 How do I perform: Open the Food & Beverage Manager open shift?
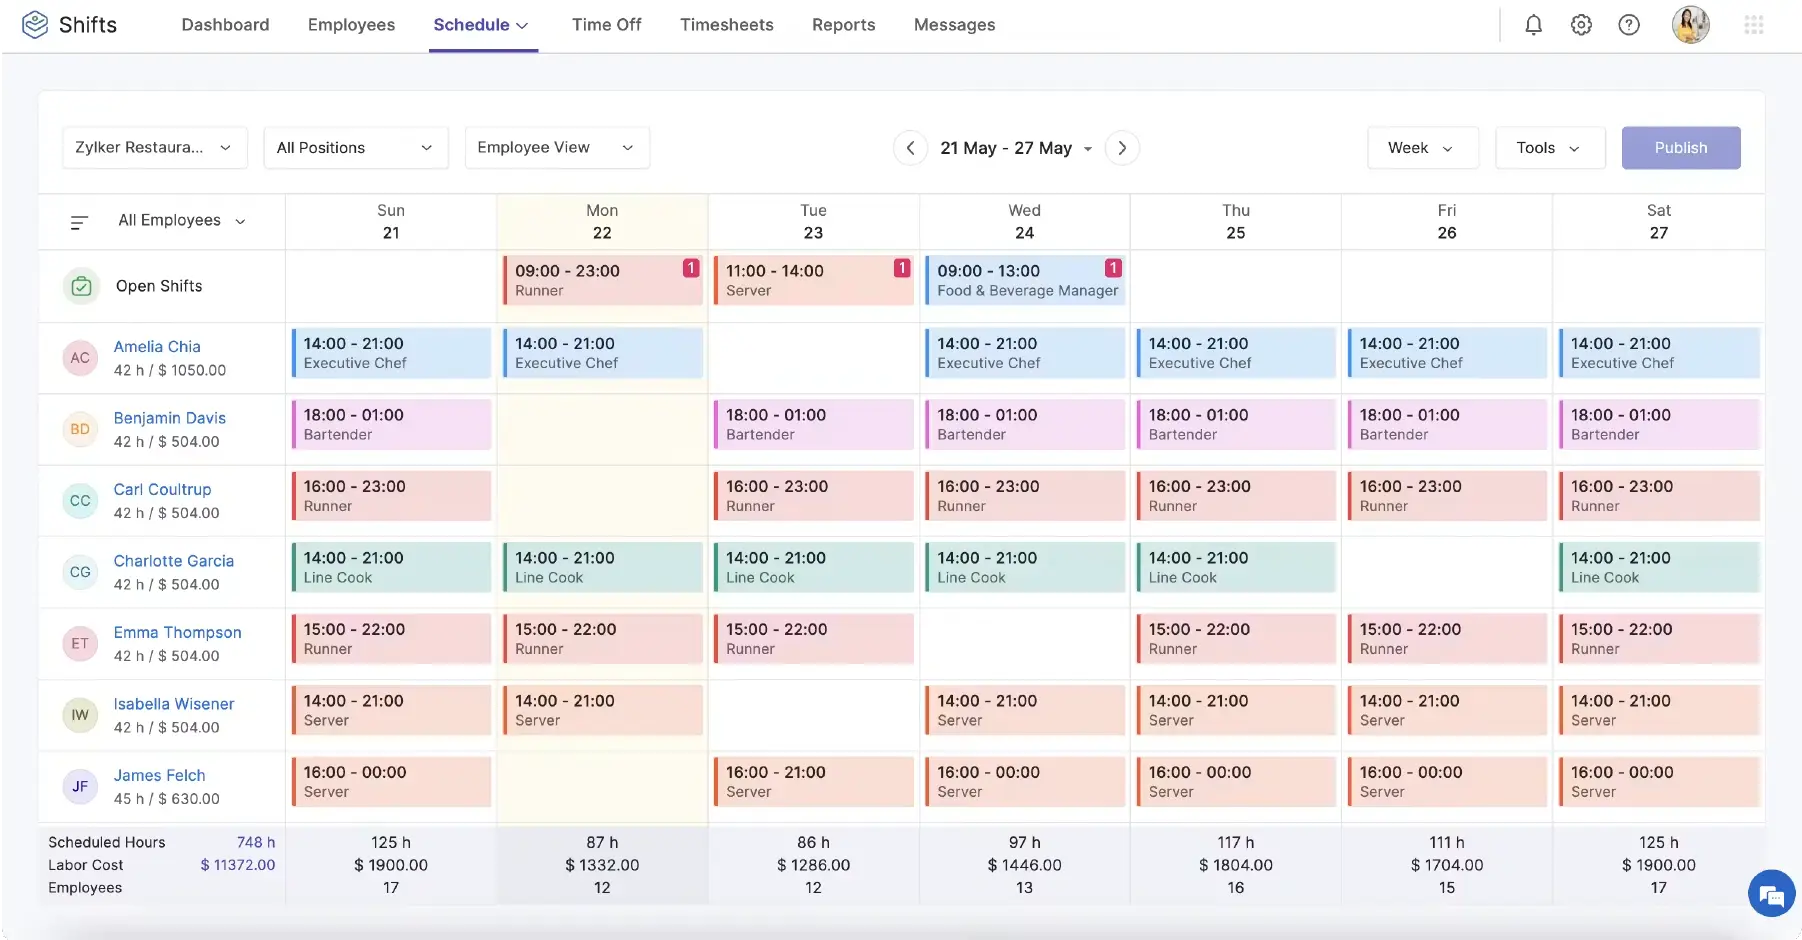[x=1025, y=280]
